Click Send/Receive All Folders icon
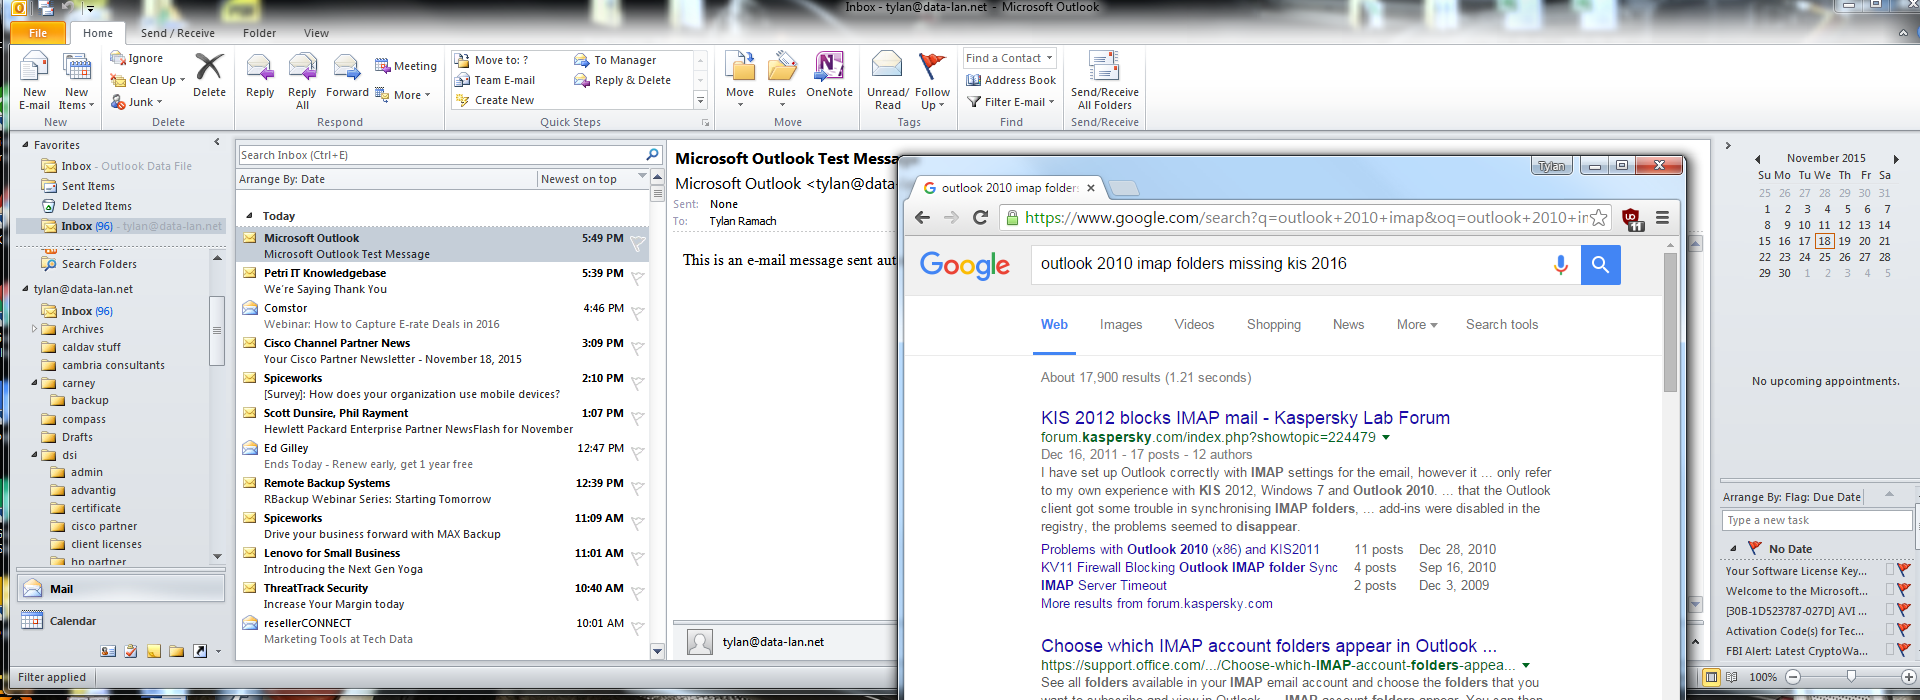This screenshot has width=1920, height=700. click(x=1104, y=80)
